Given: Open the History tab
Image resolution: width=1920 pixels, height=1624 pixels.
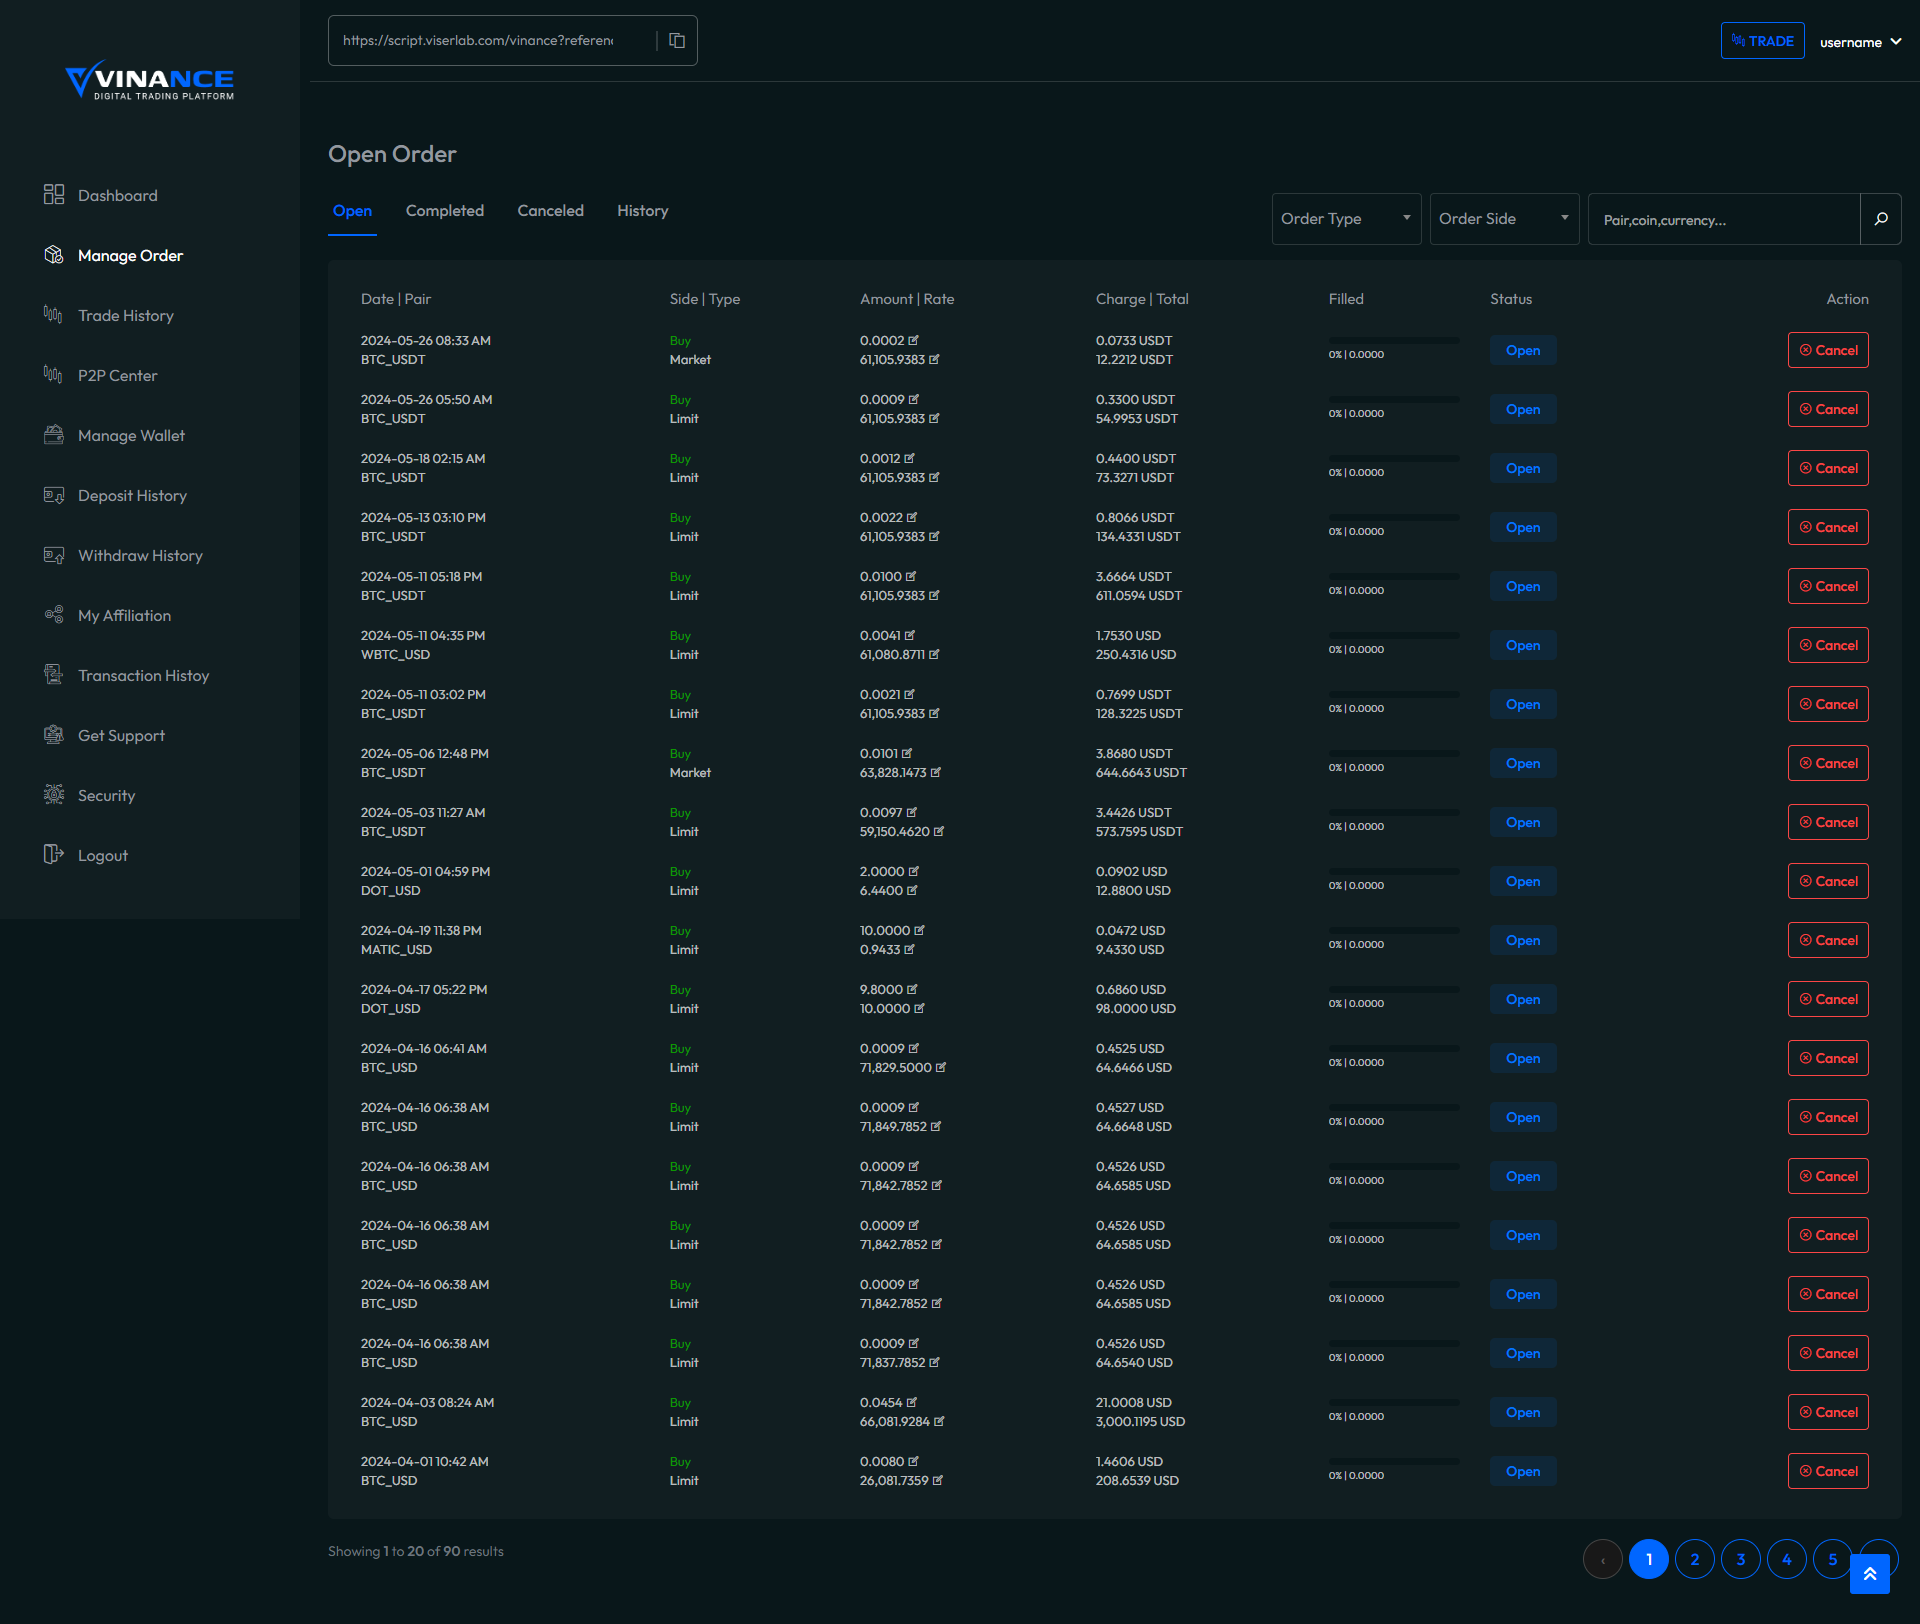Looking at the screenshot, I should click(642, 211).
